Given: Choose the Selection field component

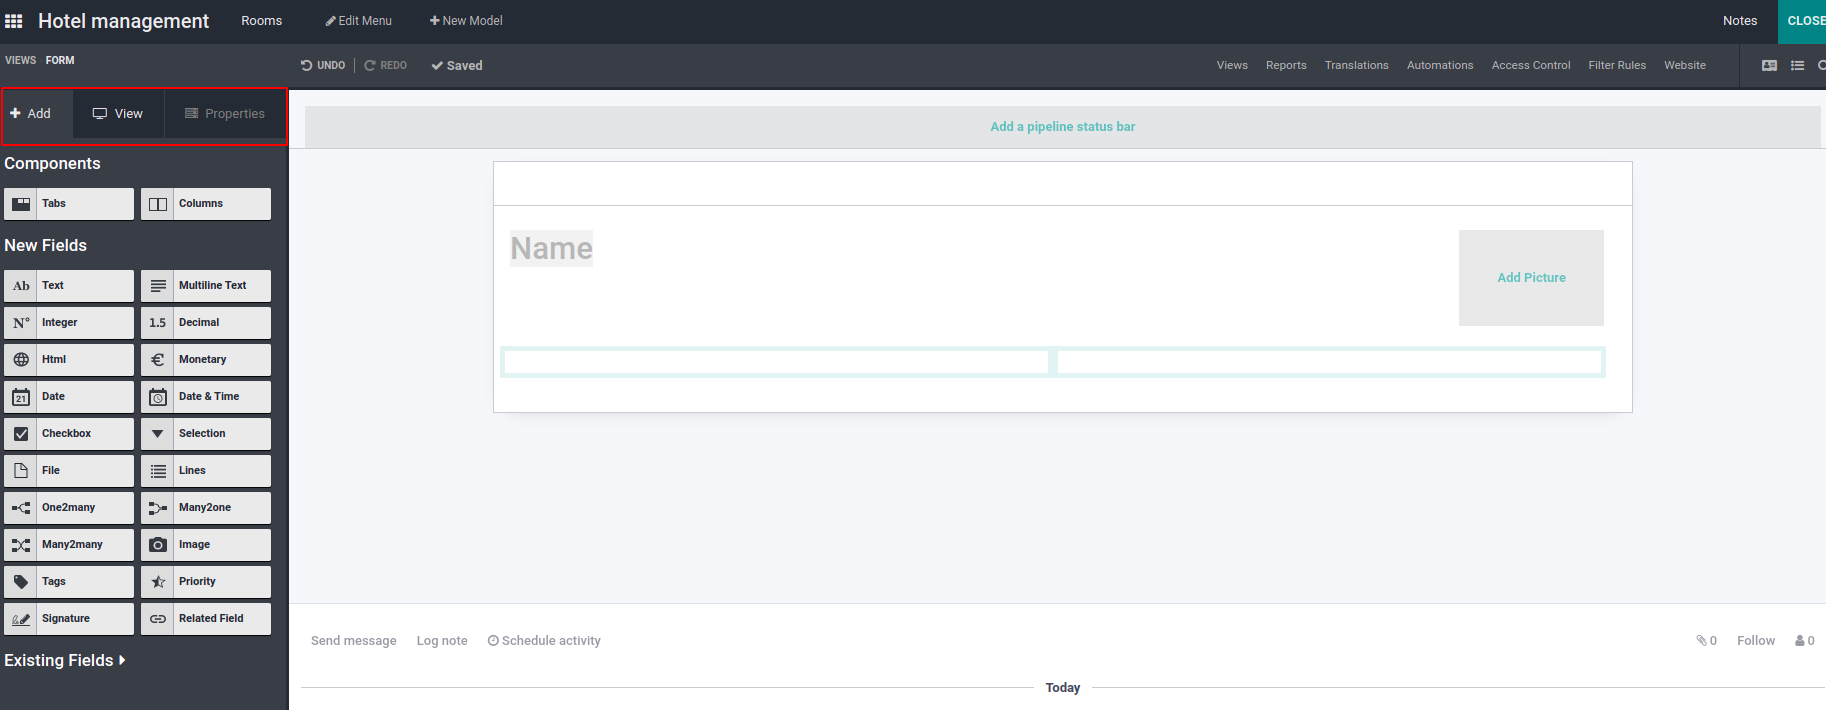Looking at the screenshot, I should click(206, 434).
